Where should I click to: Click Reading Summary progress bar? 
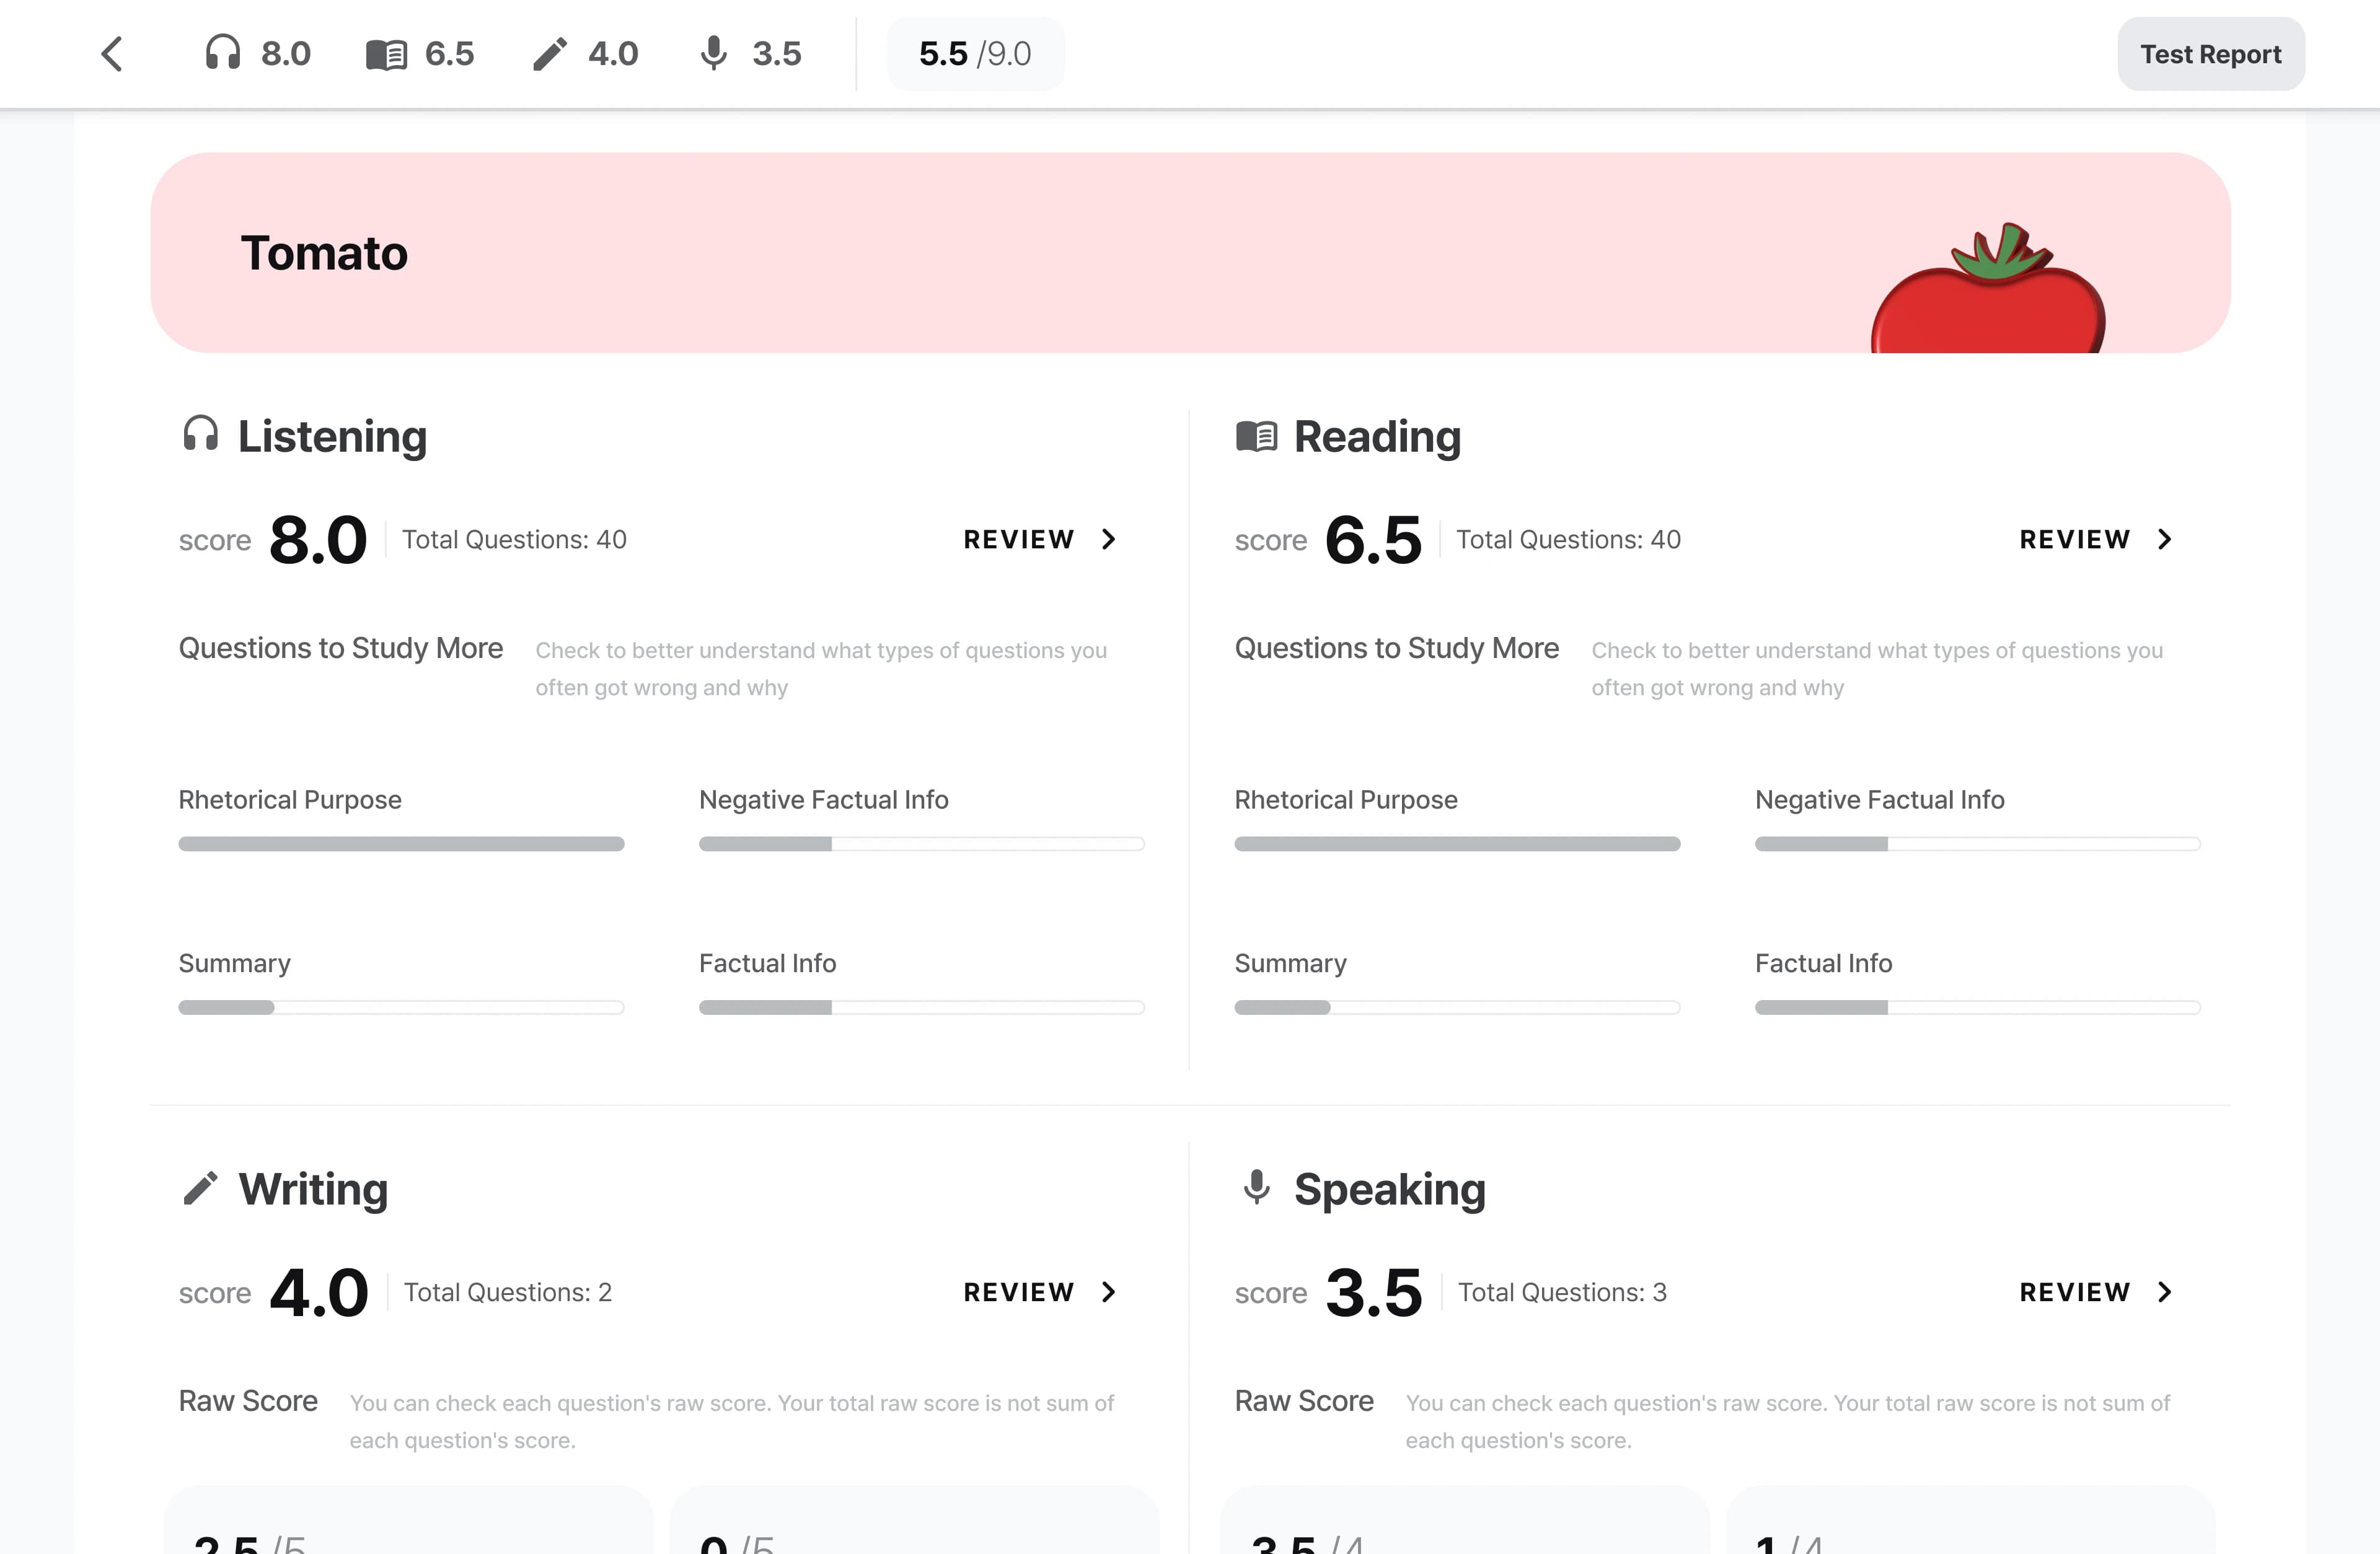tap(1457, 1008)
